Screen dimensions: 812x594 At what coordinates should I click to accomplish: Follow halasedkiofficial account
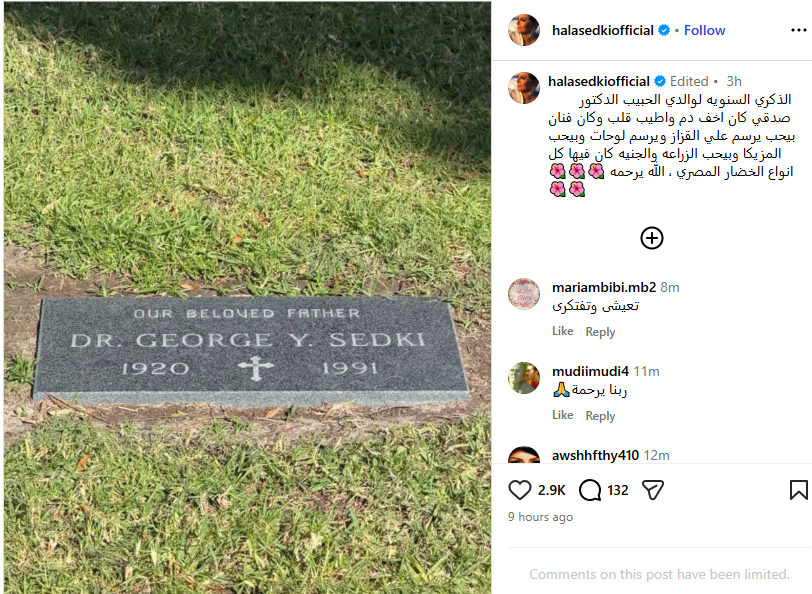pyautogui.click(x=704, y=31)
